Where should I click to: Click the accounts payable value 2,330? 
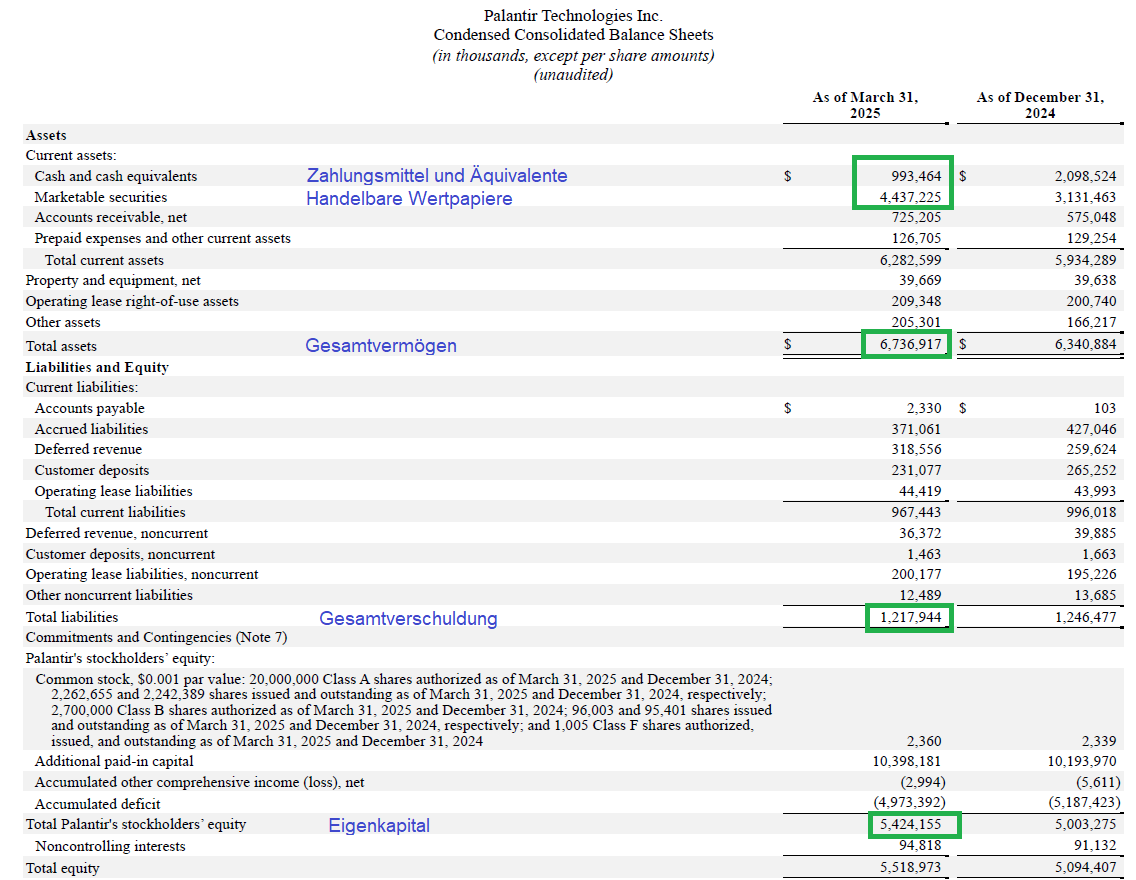click(924, 408)
